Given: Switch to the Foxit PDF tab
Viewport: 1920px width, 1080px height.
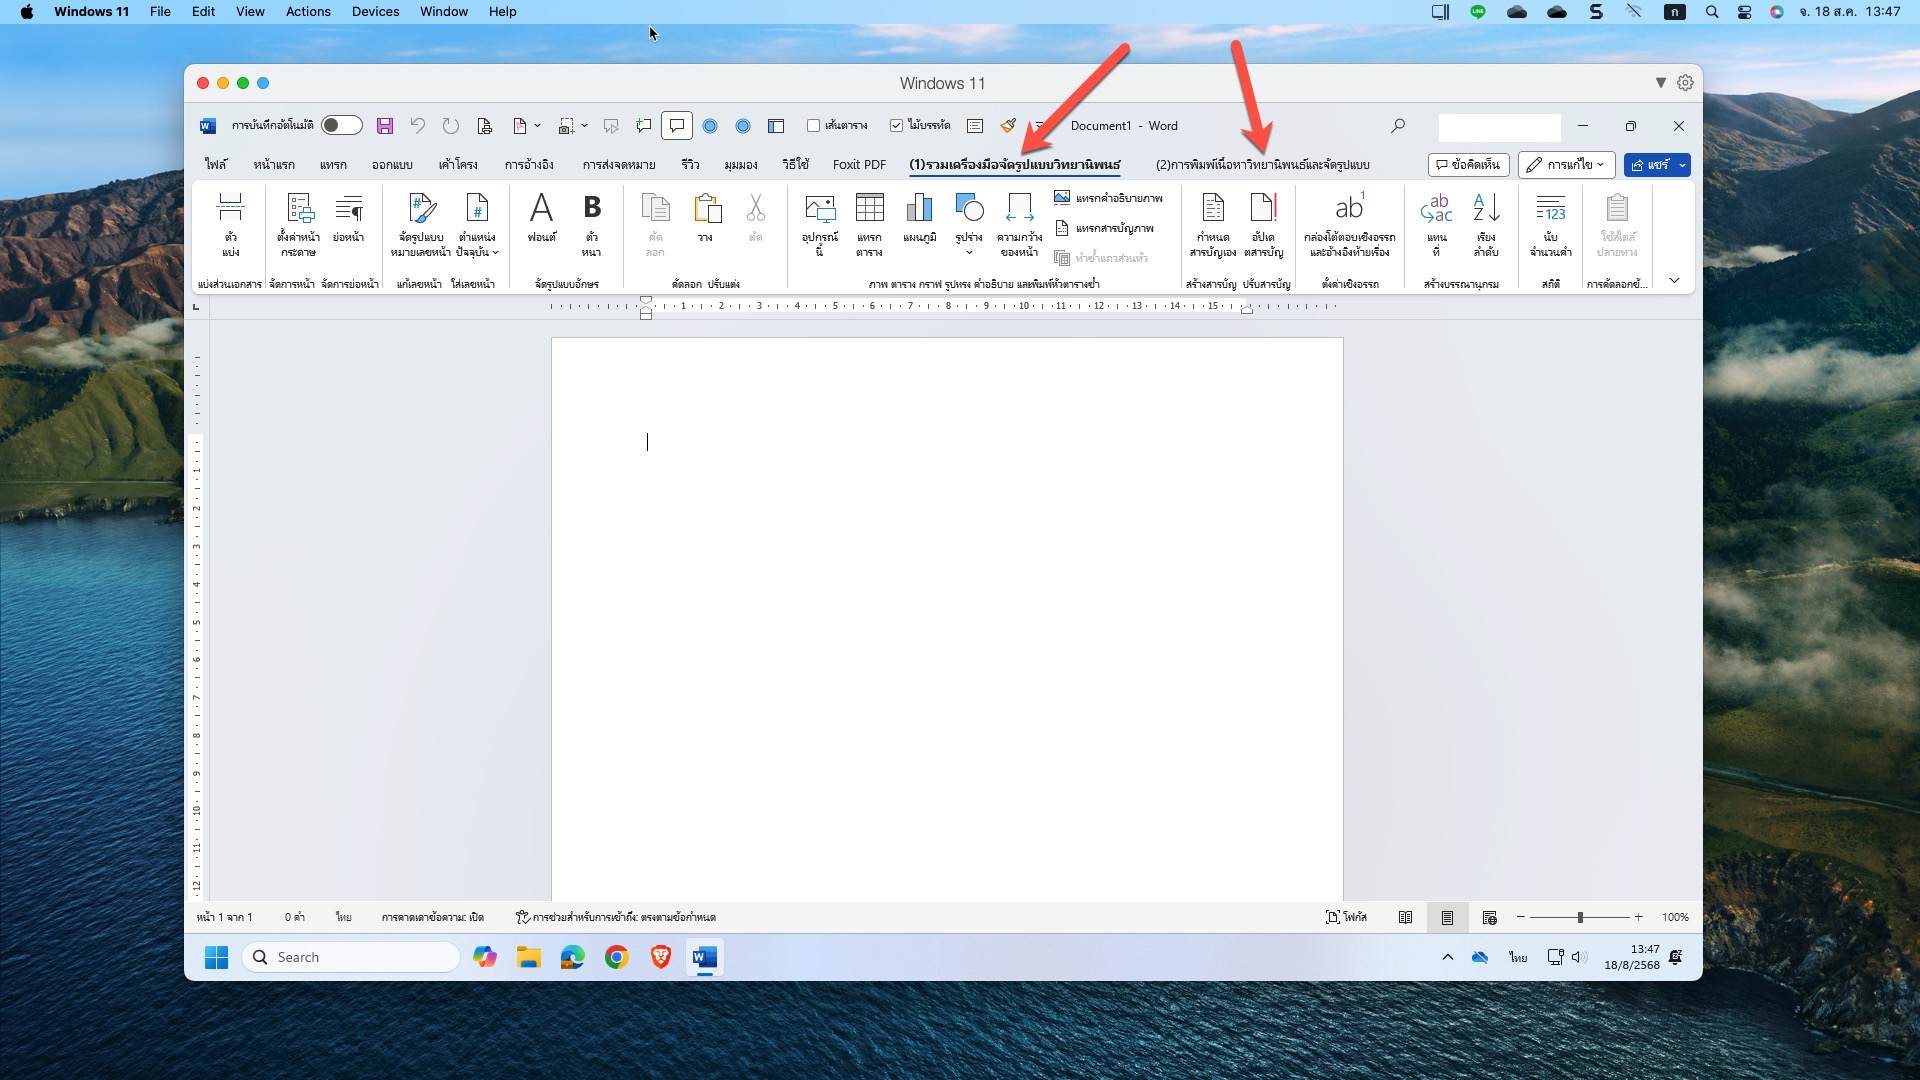Looking at the screenshot, I should (x=859, y=165).
